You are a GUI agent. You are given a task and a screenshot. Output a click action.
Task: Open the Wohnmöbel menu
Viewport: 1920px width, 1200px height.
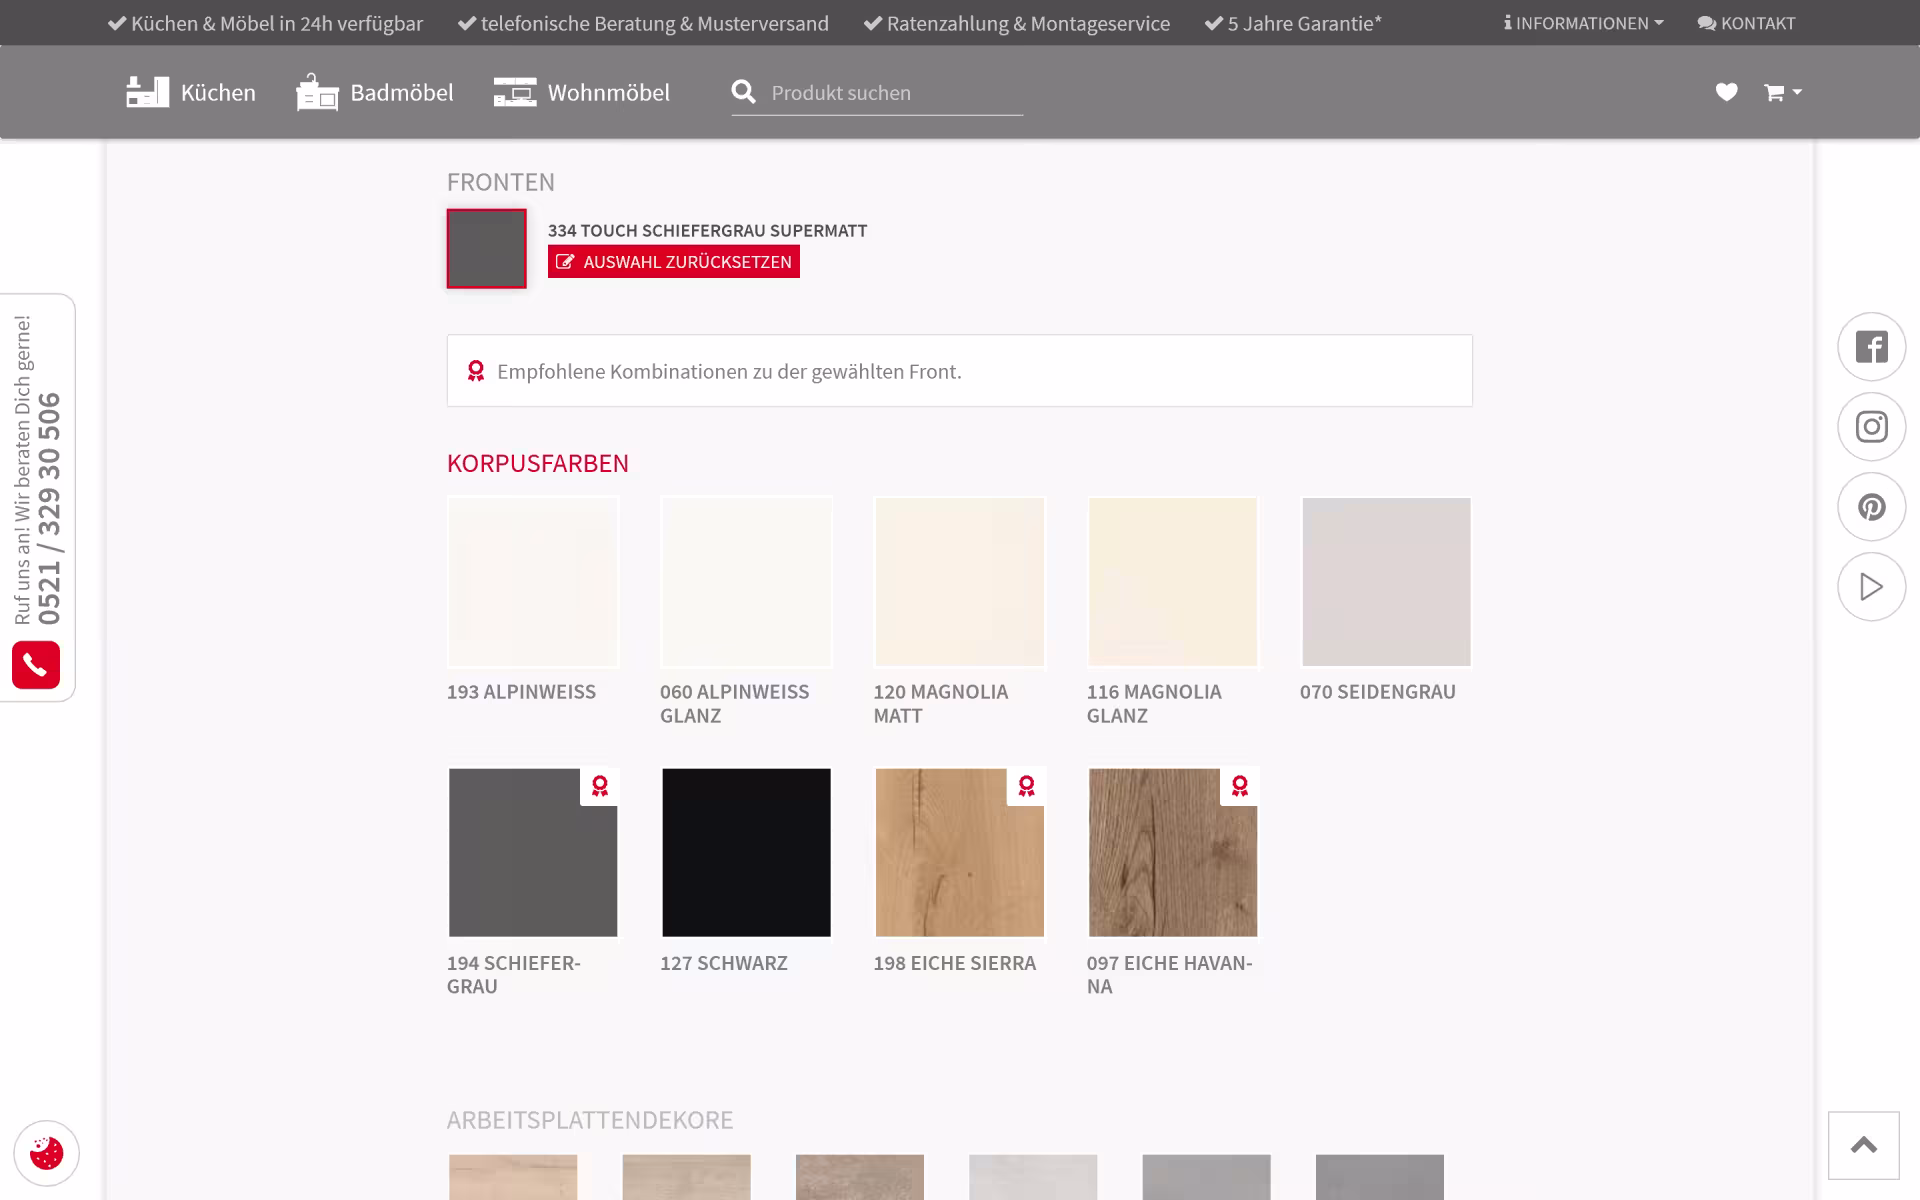pos(581,92)
